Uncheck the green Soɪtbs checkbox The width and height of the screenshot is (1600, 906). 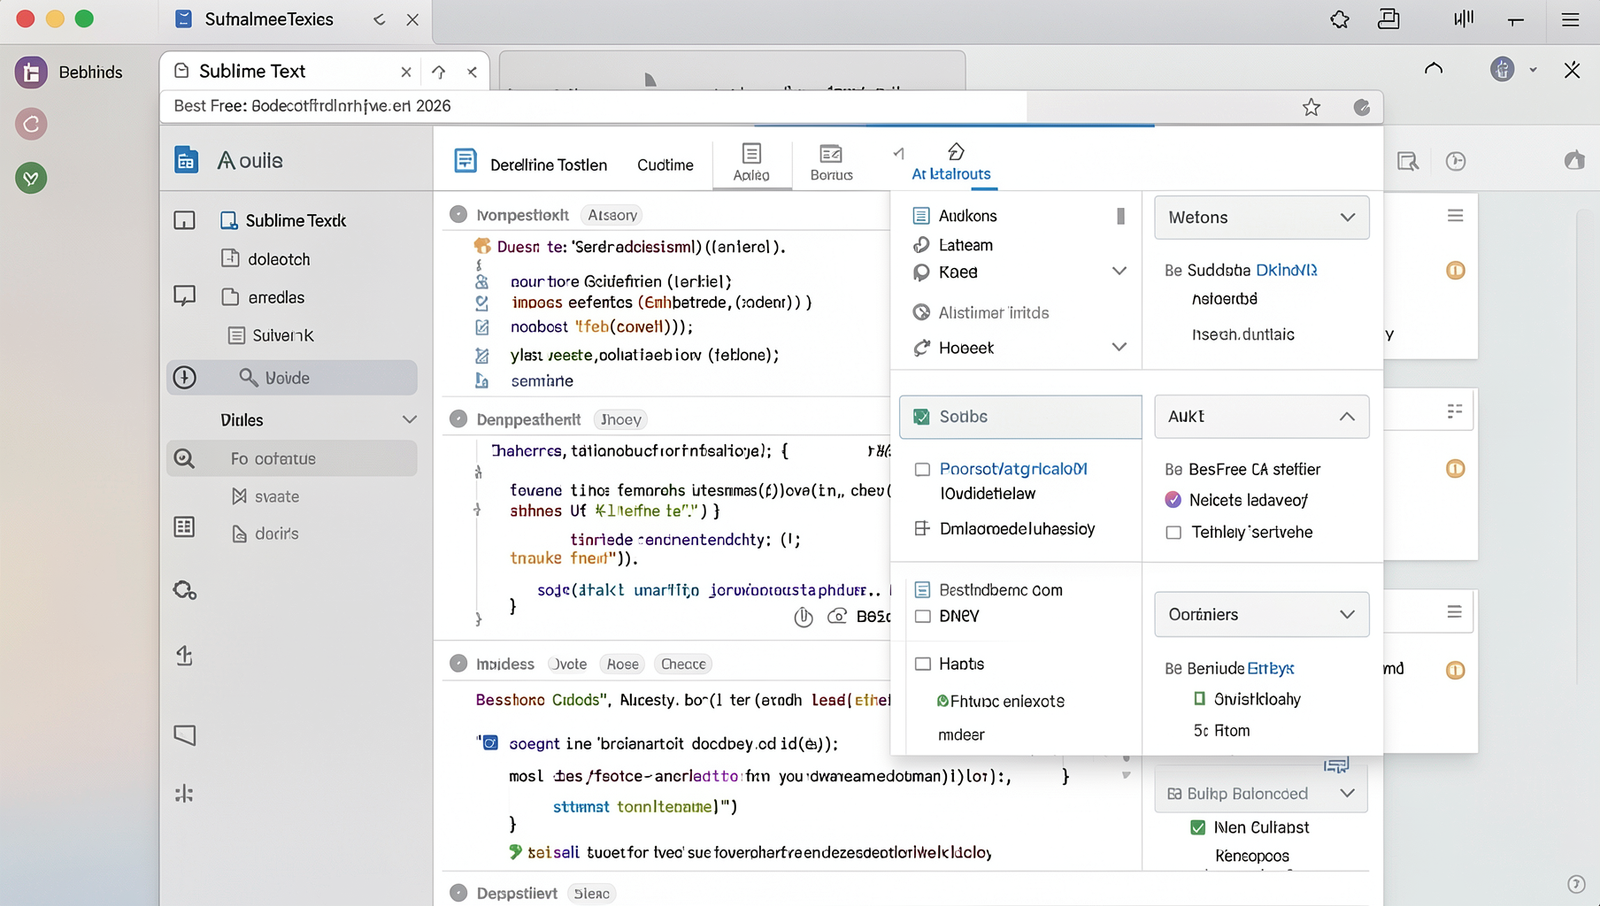click(x=921, y=417)
